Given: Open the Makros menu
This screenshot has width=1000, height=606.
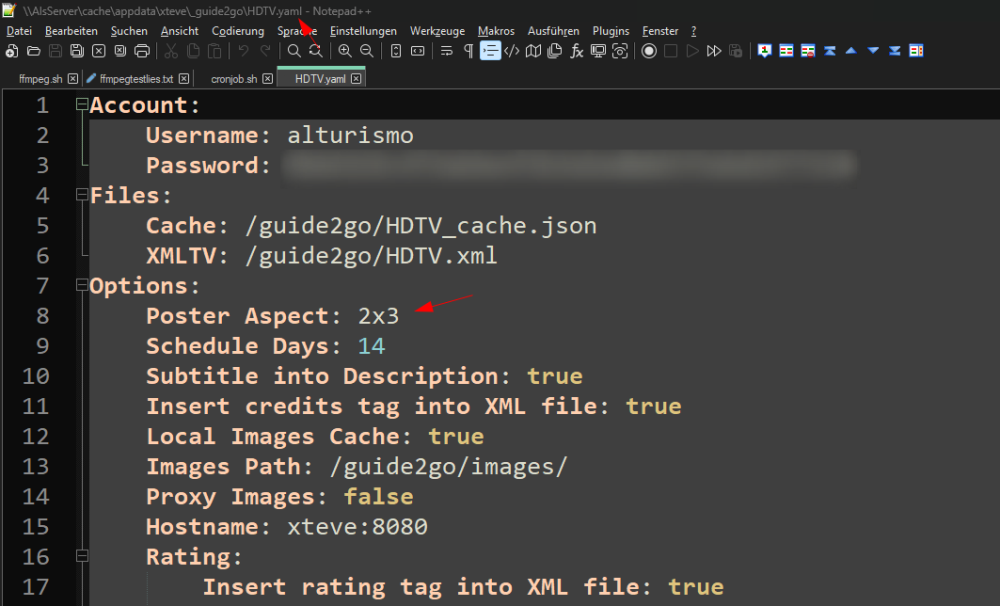Looking at the screenshot, I should tap(496, 31).
